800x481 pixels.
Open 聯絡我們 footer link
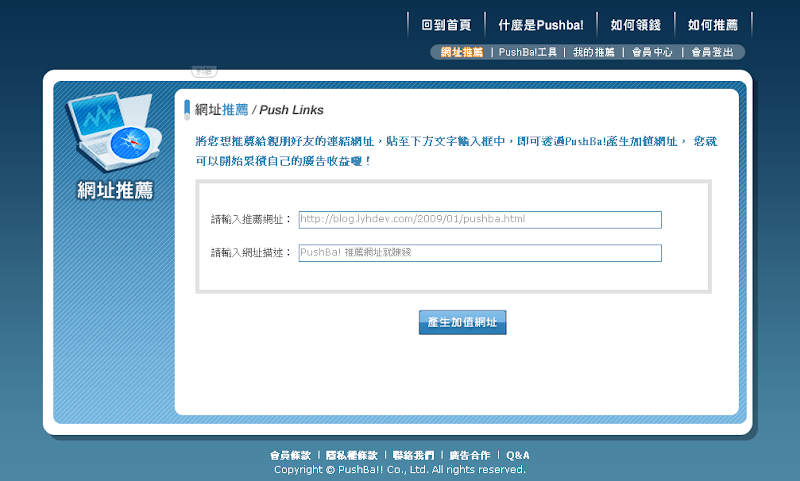413,455
